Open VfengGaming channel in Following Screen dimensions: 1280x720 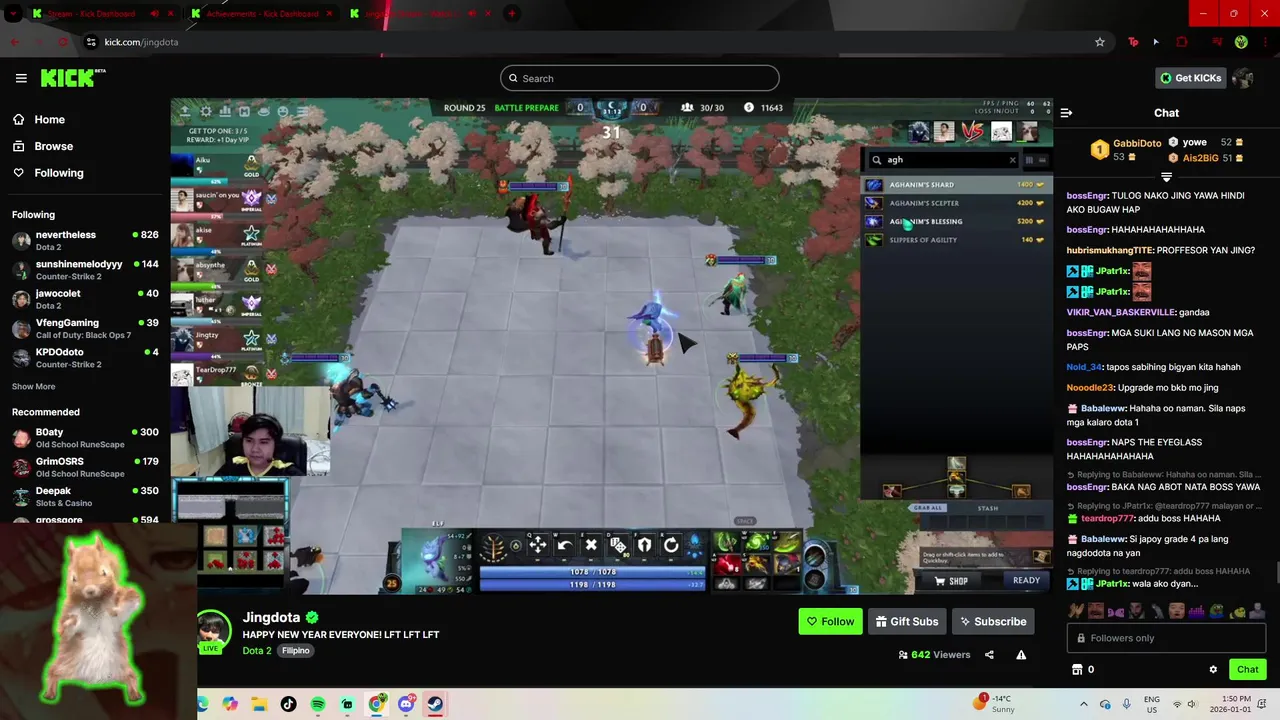pyautogui.click(x=85, y=328)
